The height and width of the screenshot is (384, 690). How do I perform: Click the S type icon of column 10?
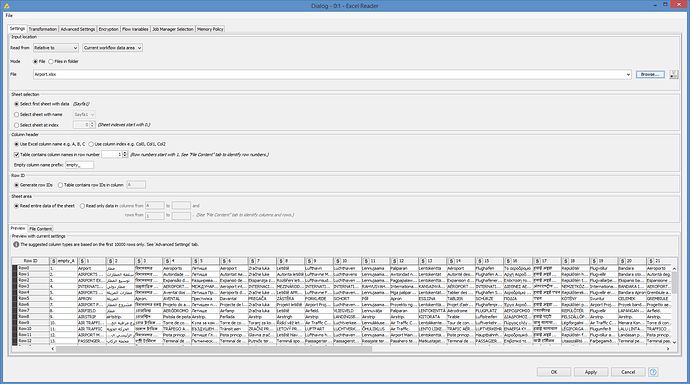click(338, 261)
